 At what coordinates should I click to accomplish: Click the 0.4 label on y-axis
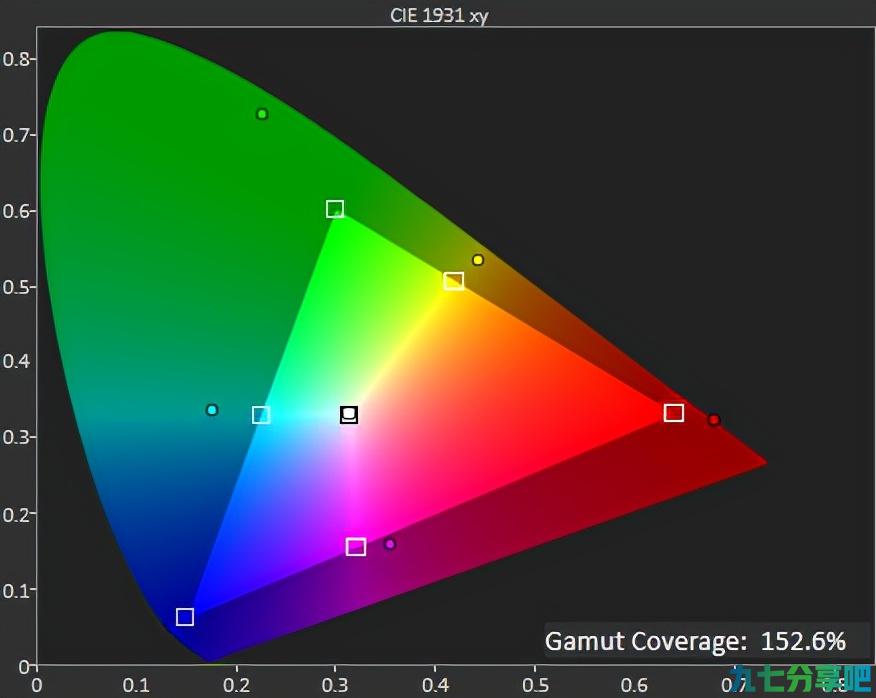click(x=17, y=361)
